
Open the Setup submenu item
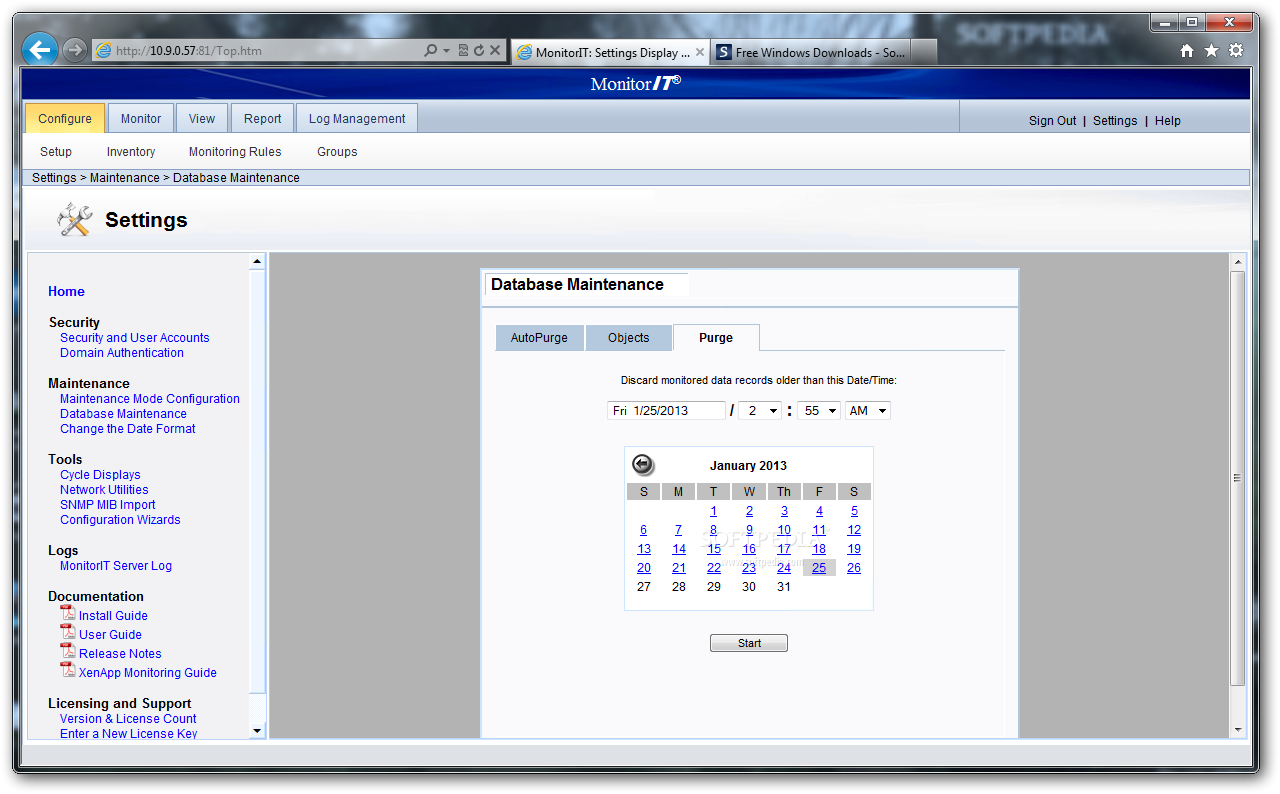click(56, 152)
